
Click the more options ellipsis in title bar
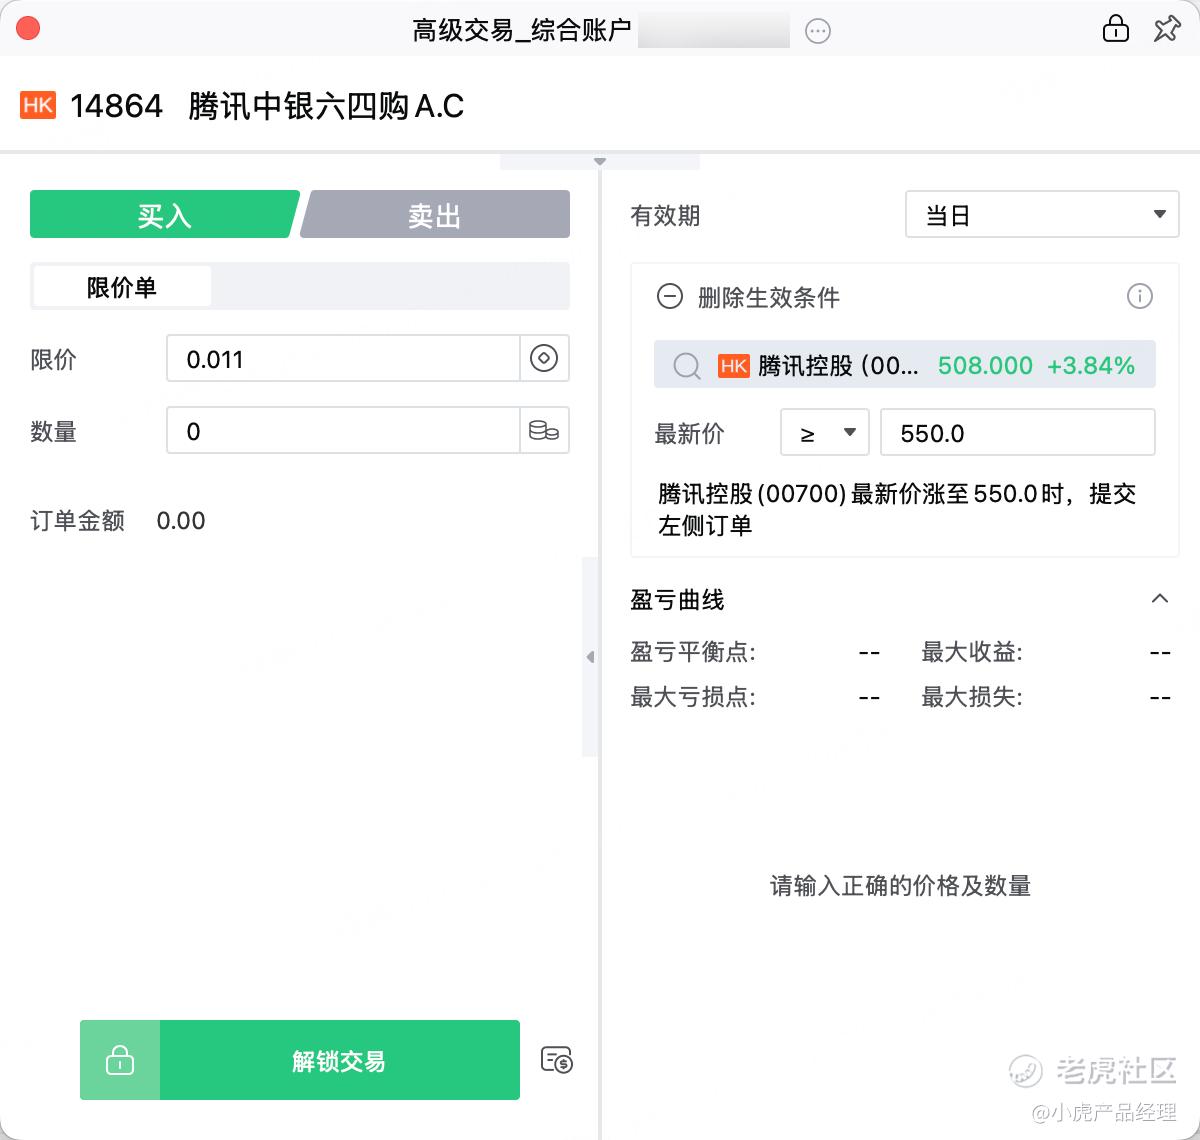coord(818,31)
